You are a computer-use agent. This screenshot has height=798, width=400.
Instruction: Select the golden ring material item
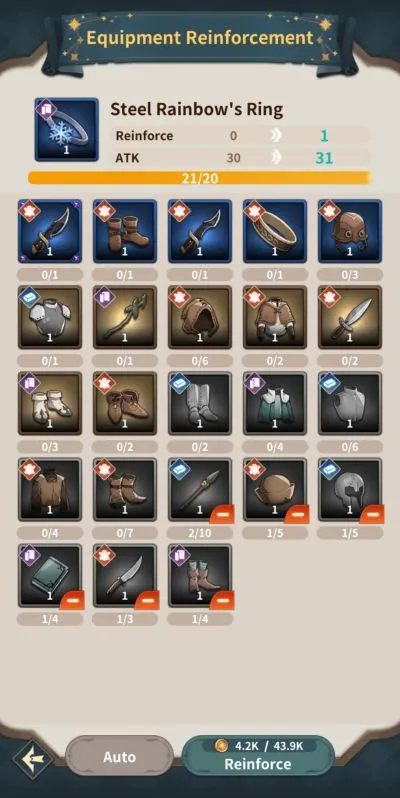coord(275,231)
